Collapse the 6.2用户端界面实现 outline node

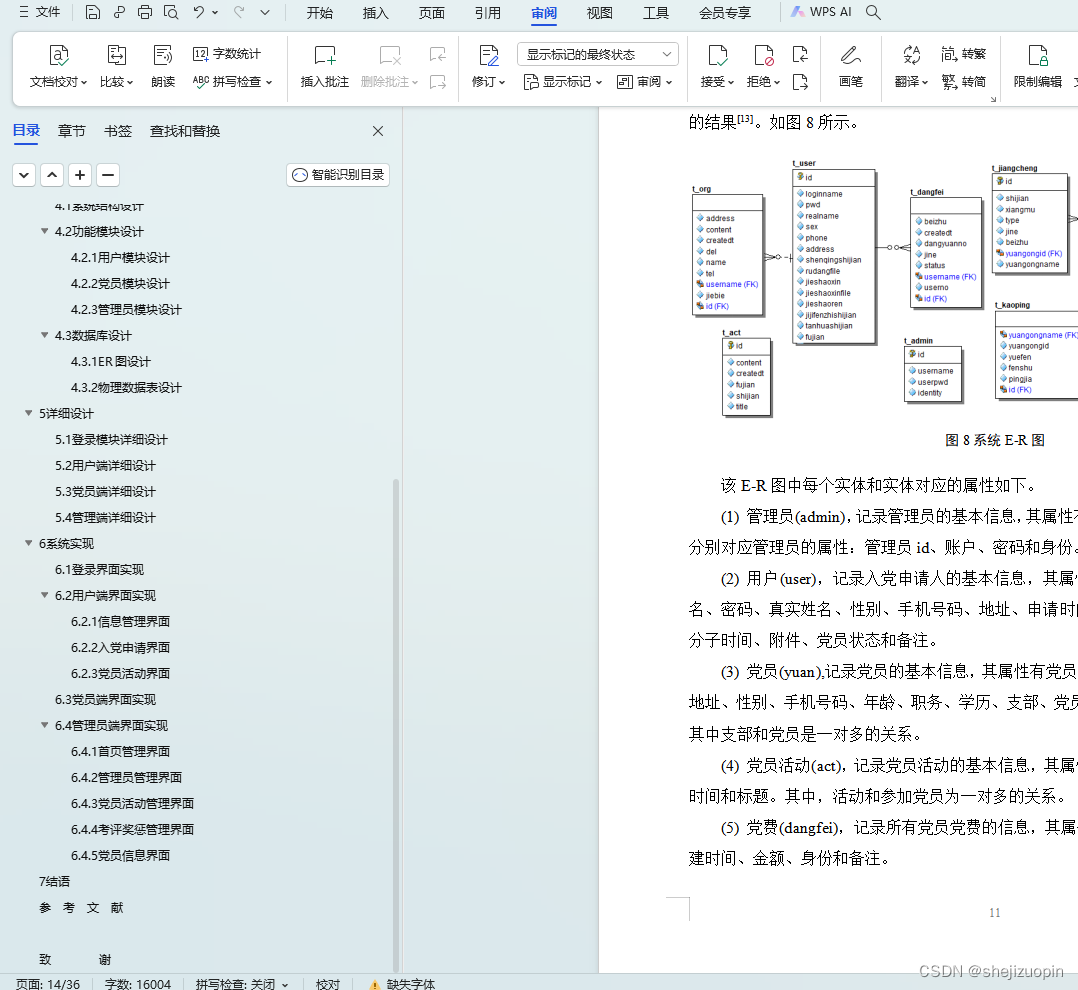(x=45, y=595)
